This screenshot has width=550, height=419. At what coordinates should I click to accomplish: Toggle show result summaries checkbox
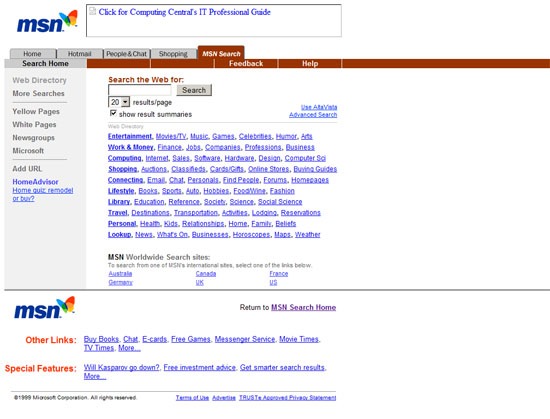(x=113, y=113)
